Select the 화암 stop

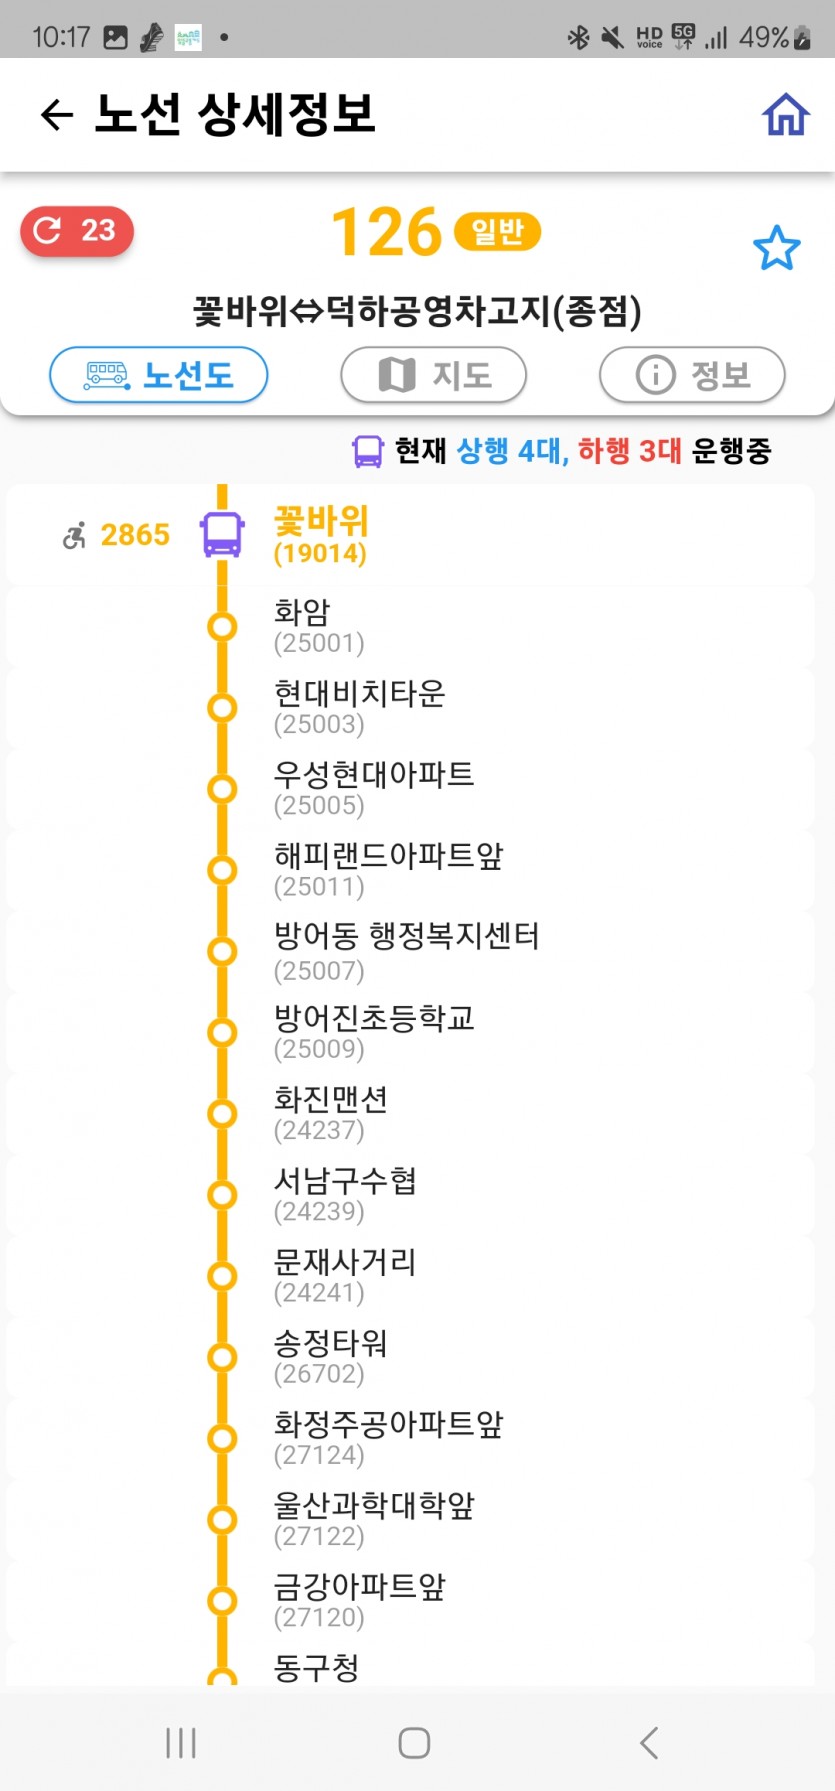pos(302,626)
